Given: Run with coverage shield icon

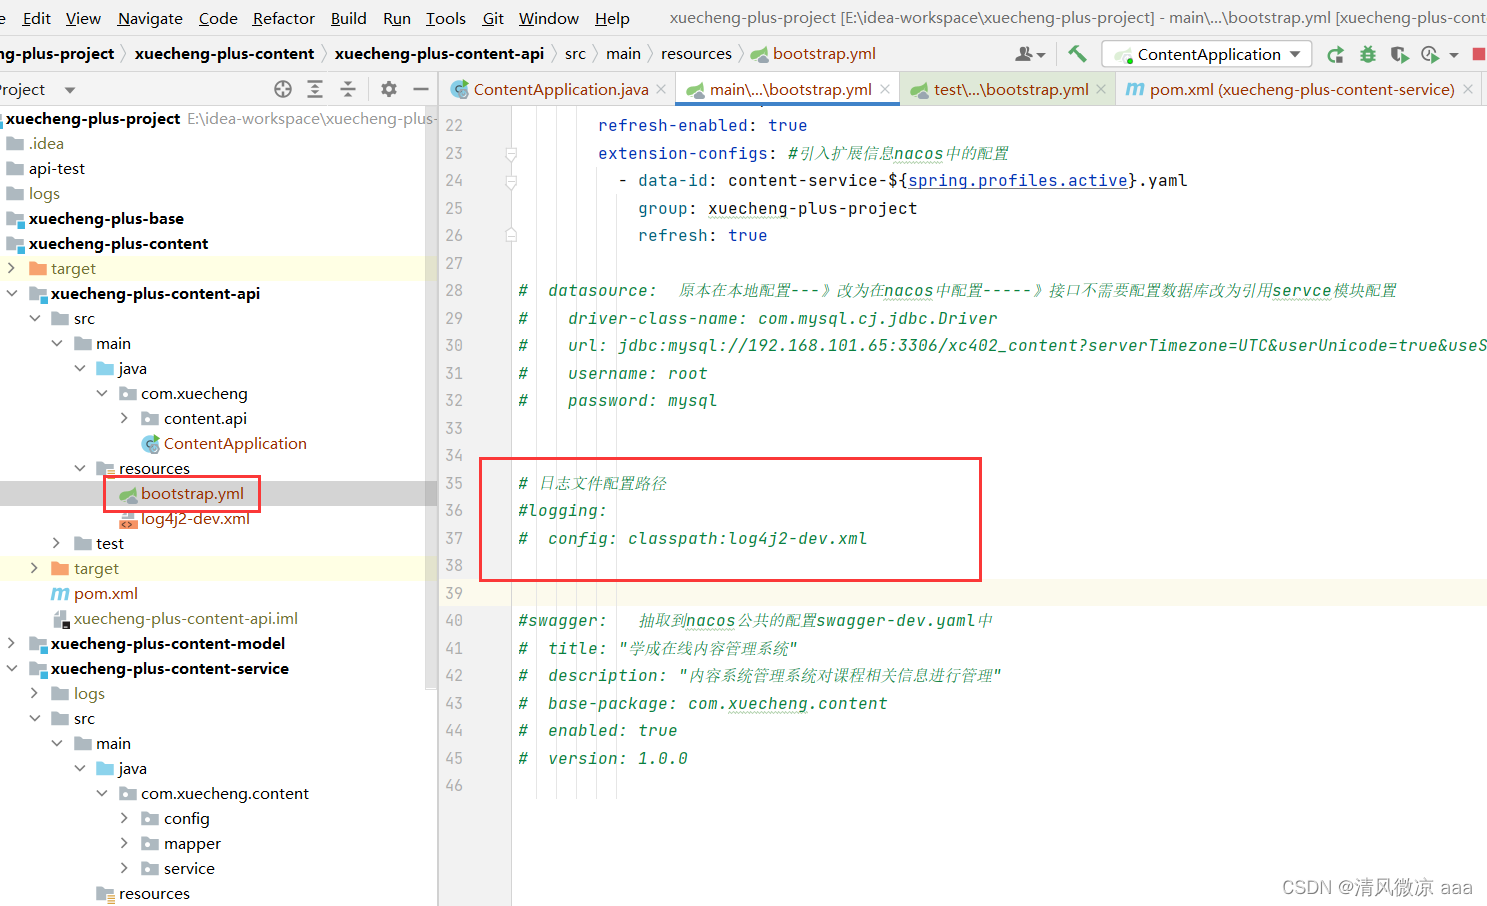Looking at the screenshot, I should [1399, 54].
